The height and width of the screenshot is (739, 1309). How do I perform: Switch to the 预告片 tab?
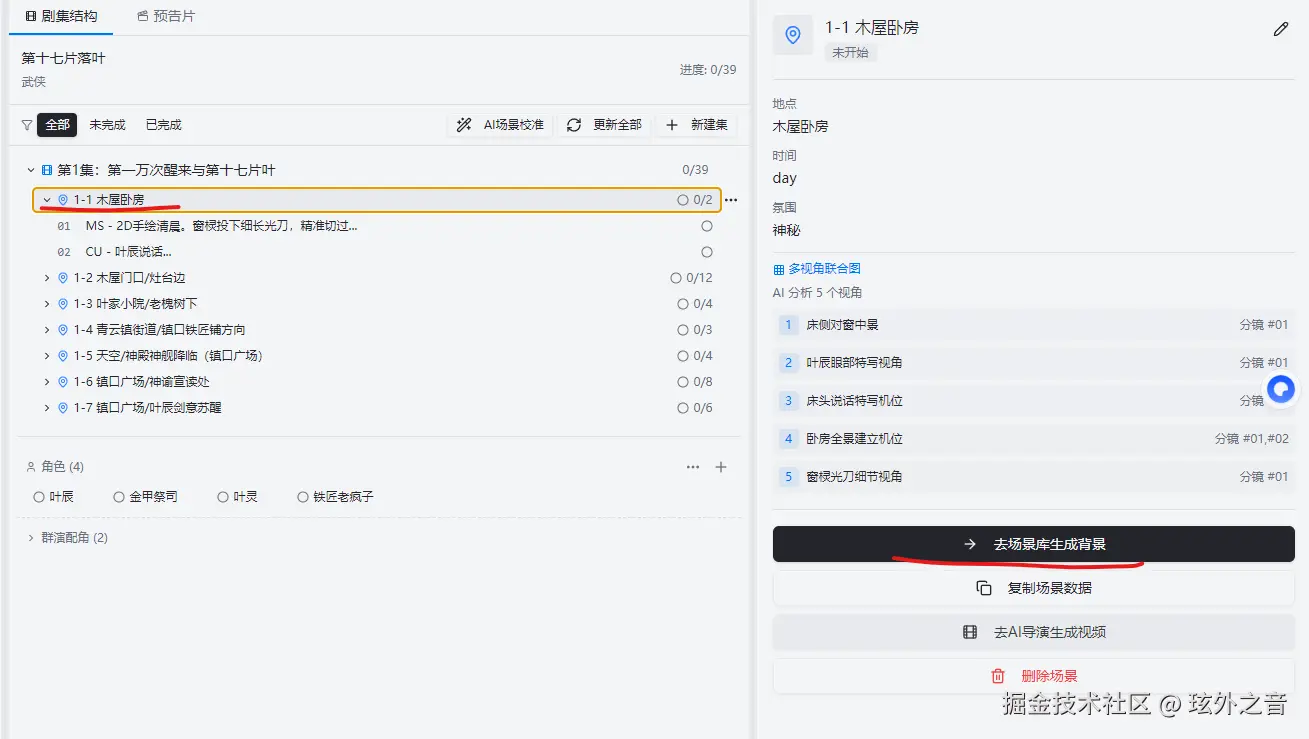pos(166,16)
